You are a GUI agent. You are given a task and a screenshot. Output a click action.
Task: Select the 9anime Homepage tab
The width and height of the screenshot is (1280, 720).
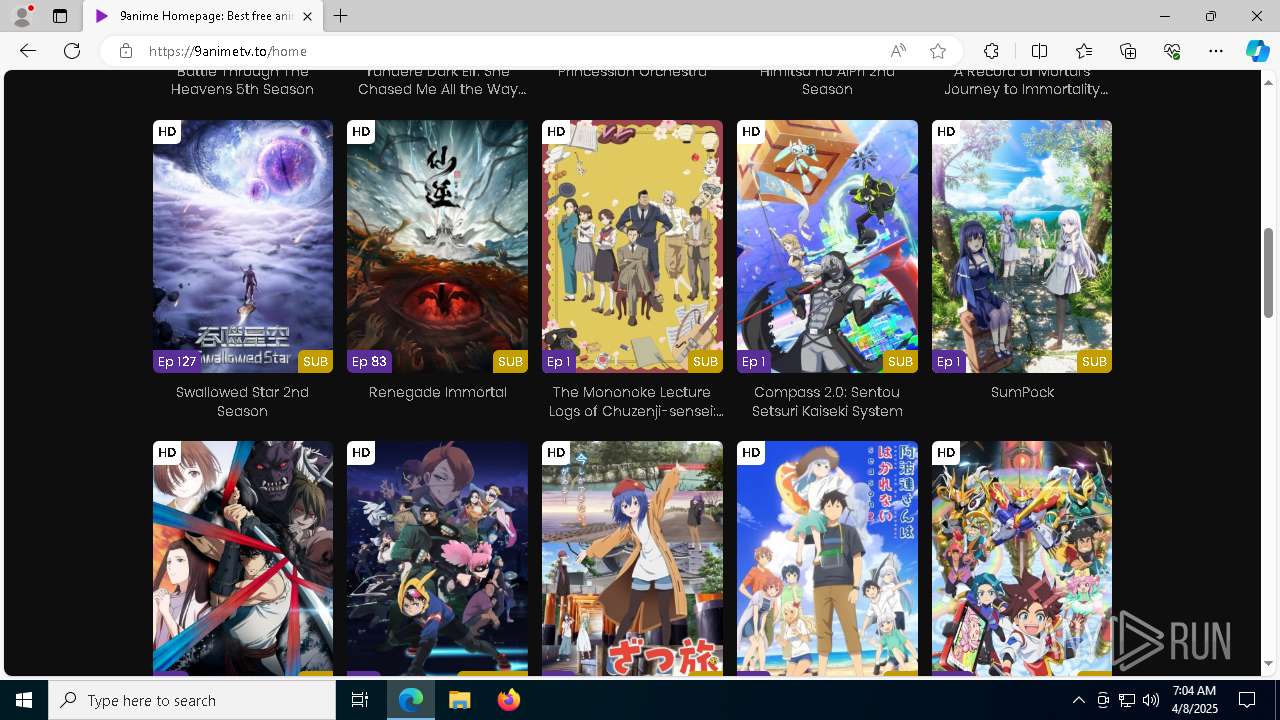(203, 16)
